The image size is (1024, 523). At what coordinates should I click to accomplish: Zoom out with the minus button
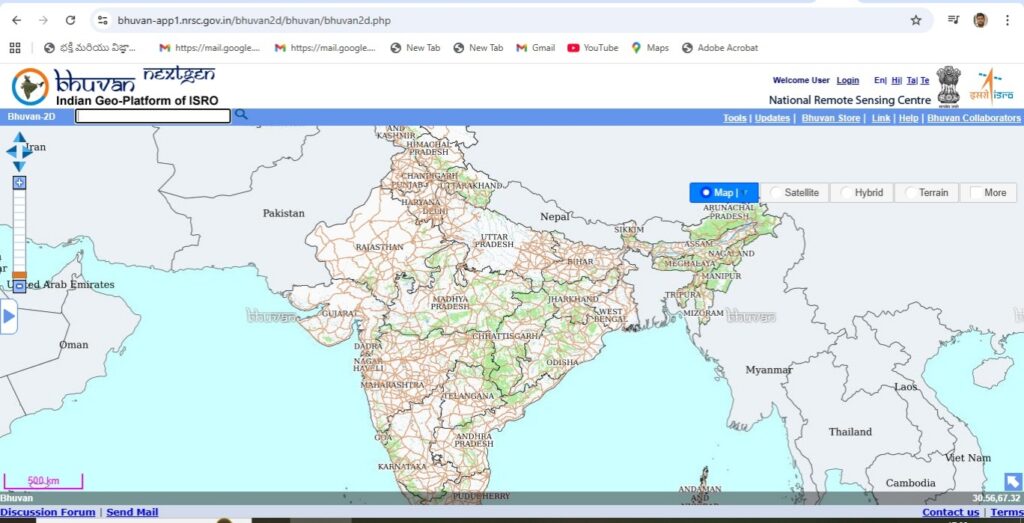(x=19, y=286)
